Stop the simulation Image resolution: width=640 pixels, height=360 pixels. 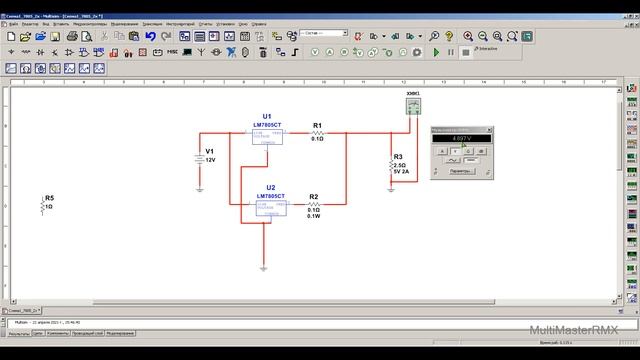[x=465, y=52]
